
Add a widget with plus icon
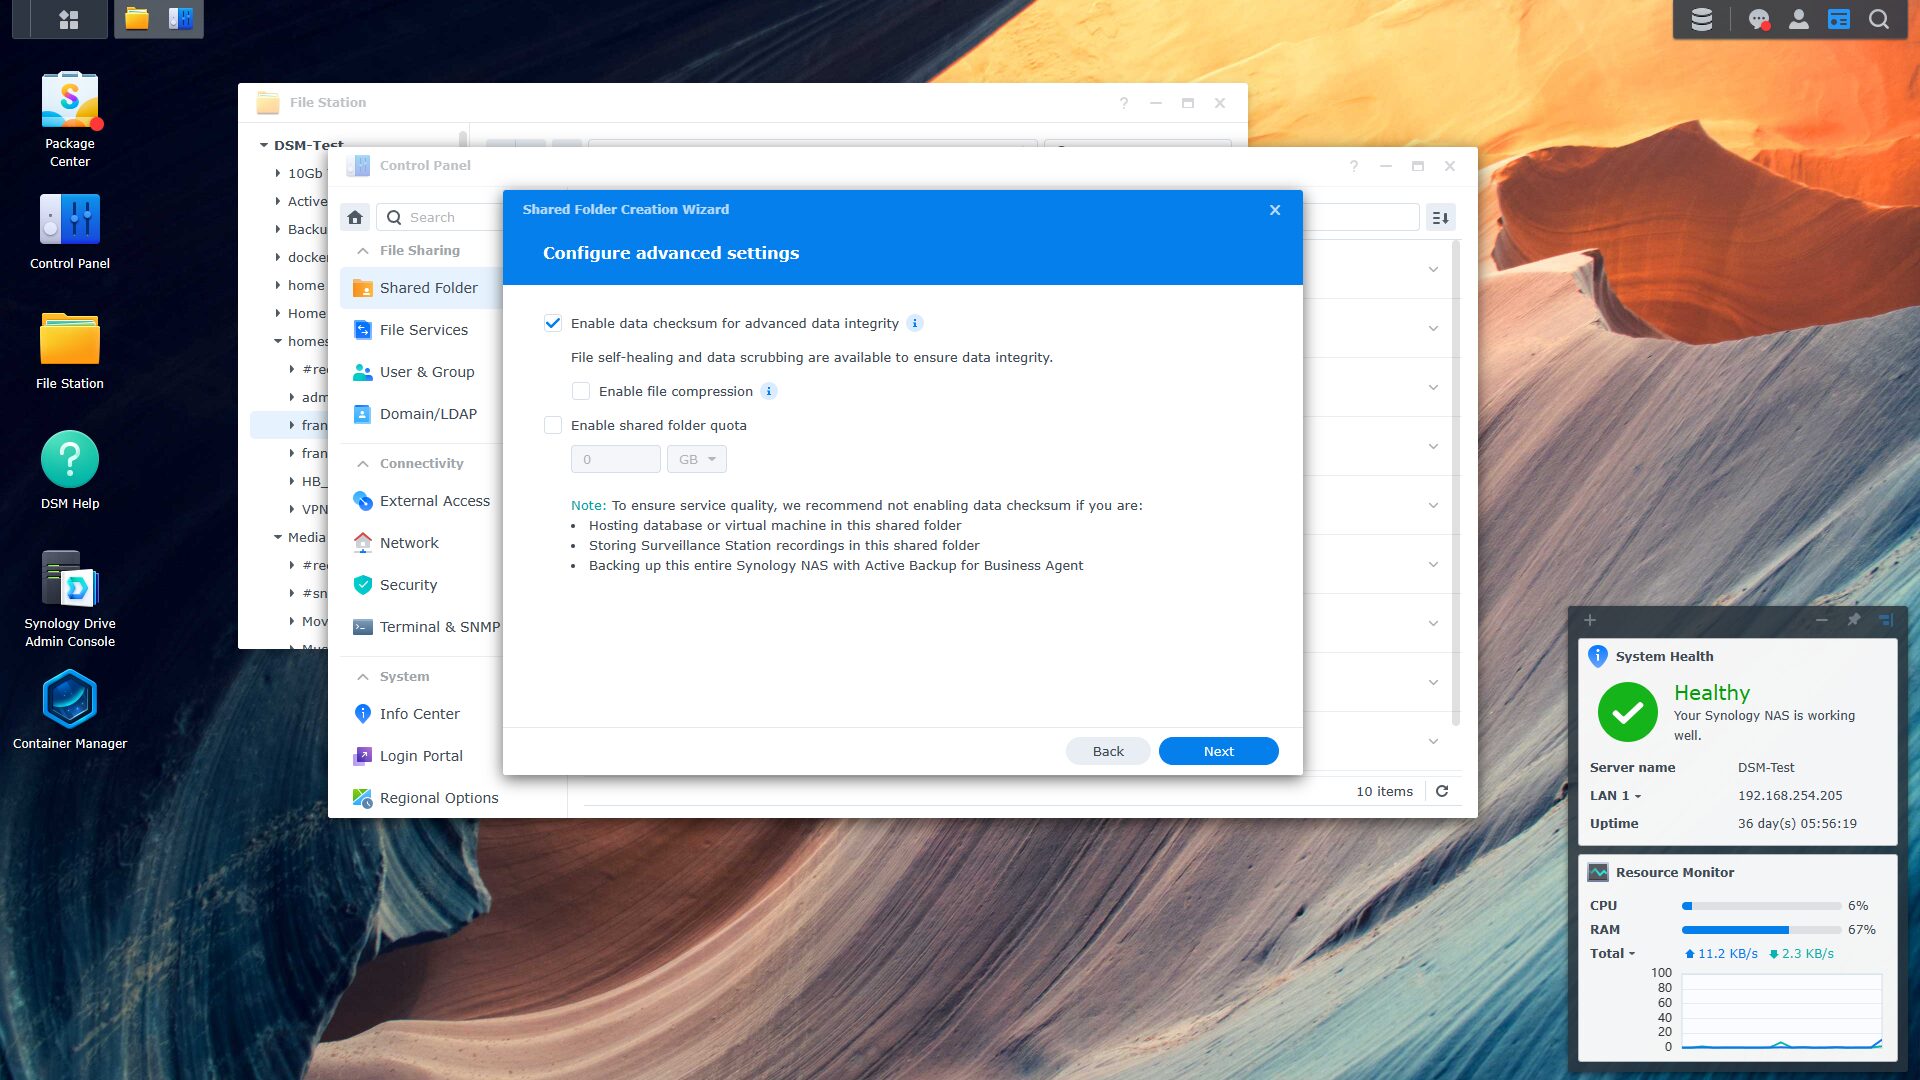pos(1590,620)
